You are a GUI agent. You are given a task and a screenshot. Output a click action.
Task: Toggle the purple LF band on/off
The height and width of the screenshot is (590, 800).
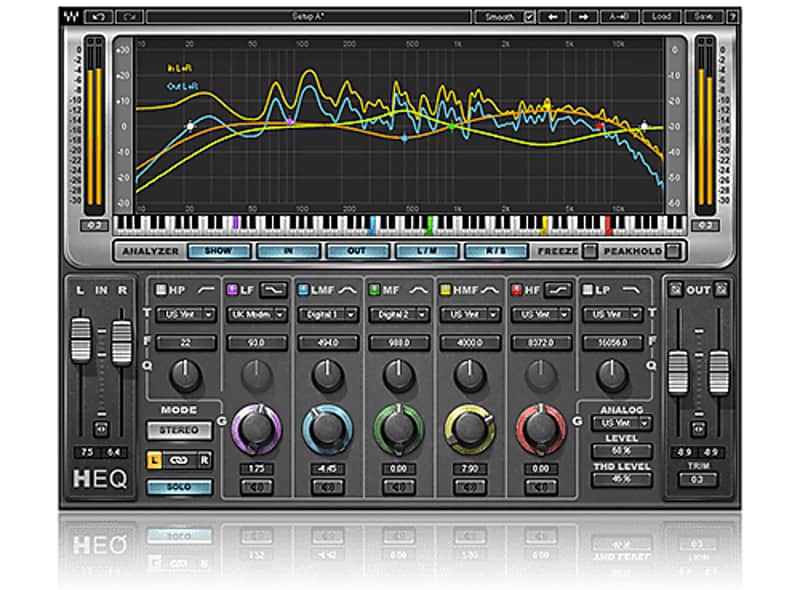point(232,290)
